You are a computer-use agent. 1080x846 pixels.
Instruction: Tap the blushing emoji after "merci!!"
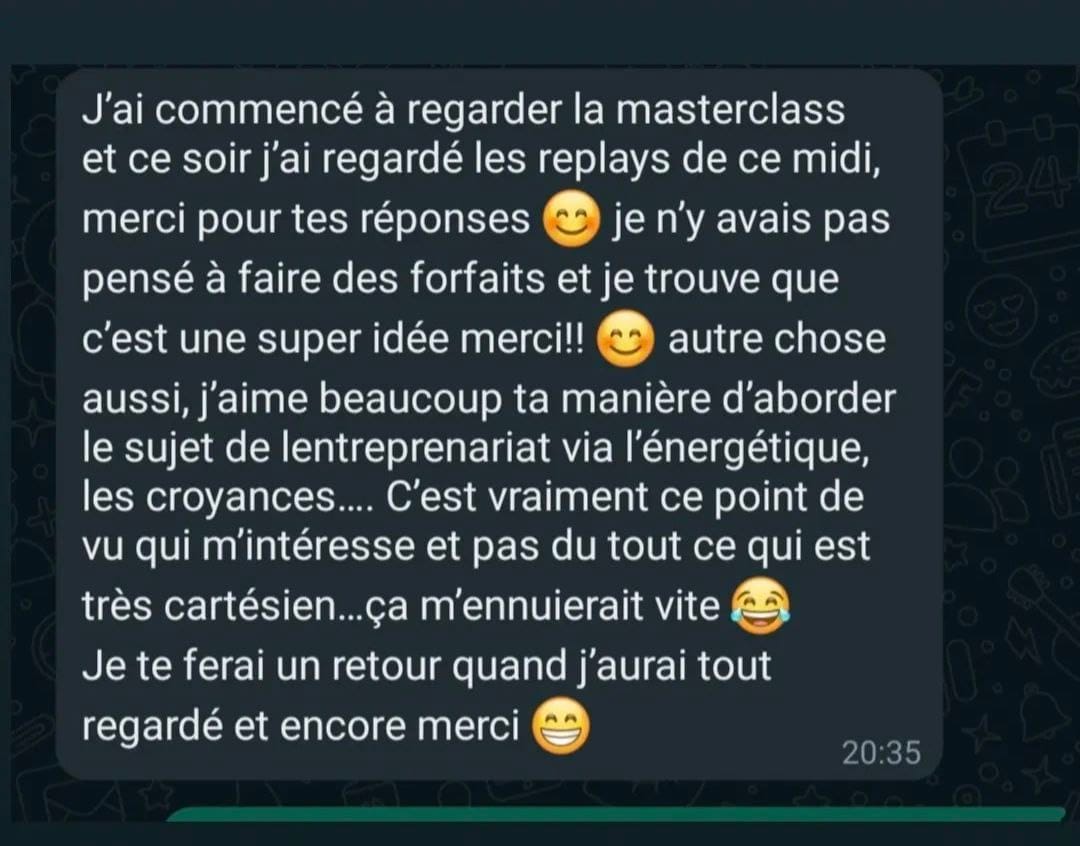625,339
